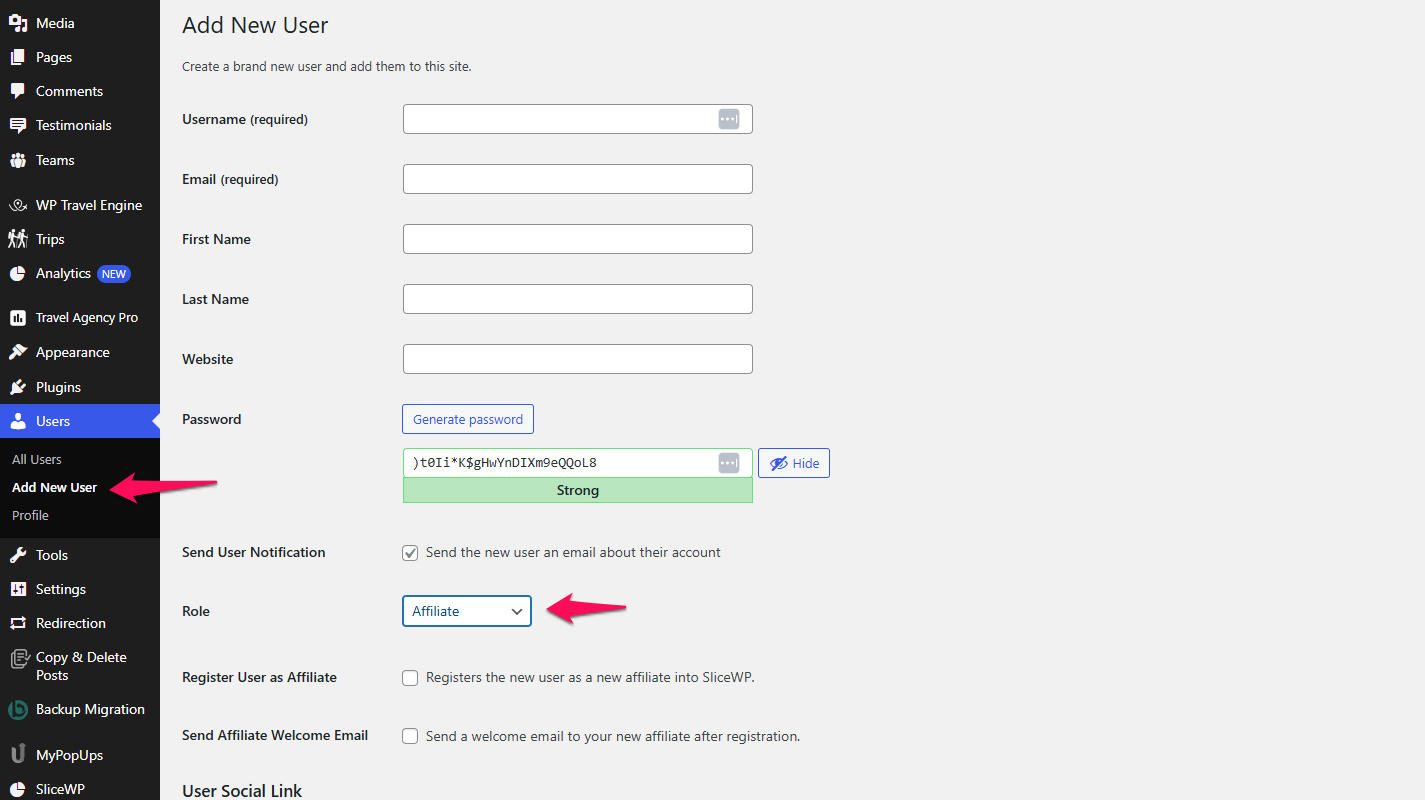Open WP Travel Engine from the sidebar
The height and width of the screenshot is (800, 1425).
pos(20,205)
